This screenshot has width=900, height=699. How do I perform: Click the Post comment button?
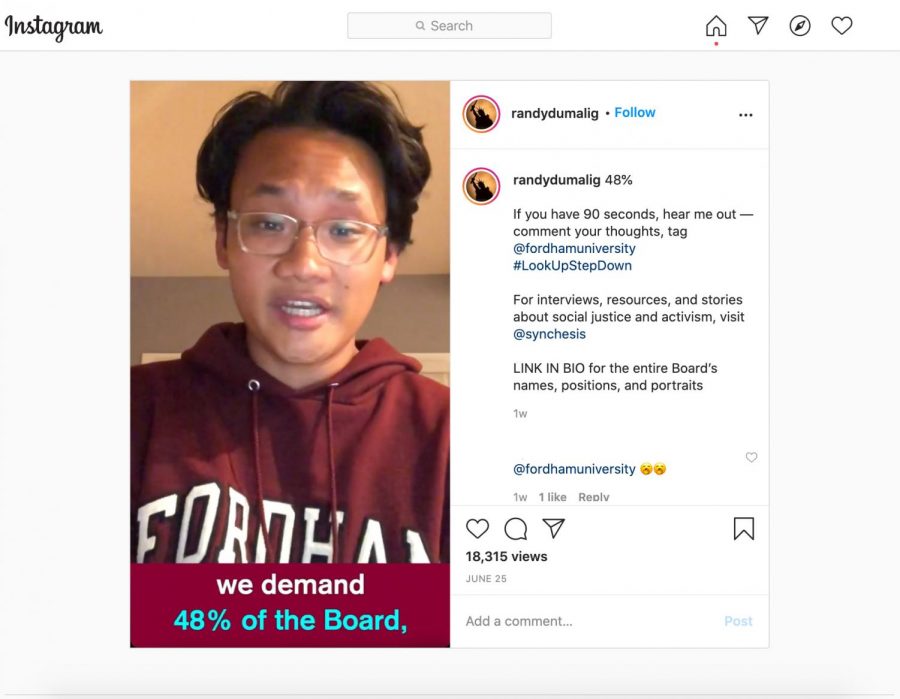pyautogui.click(x=738, y=621)
